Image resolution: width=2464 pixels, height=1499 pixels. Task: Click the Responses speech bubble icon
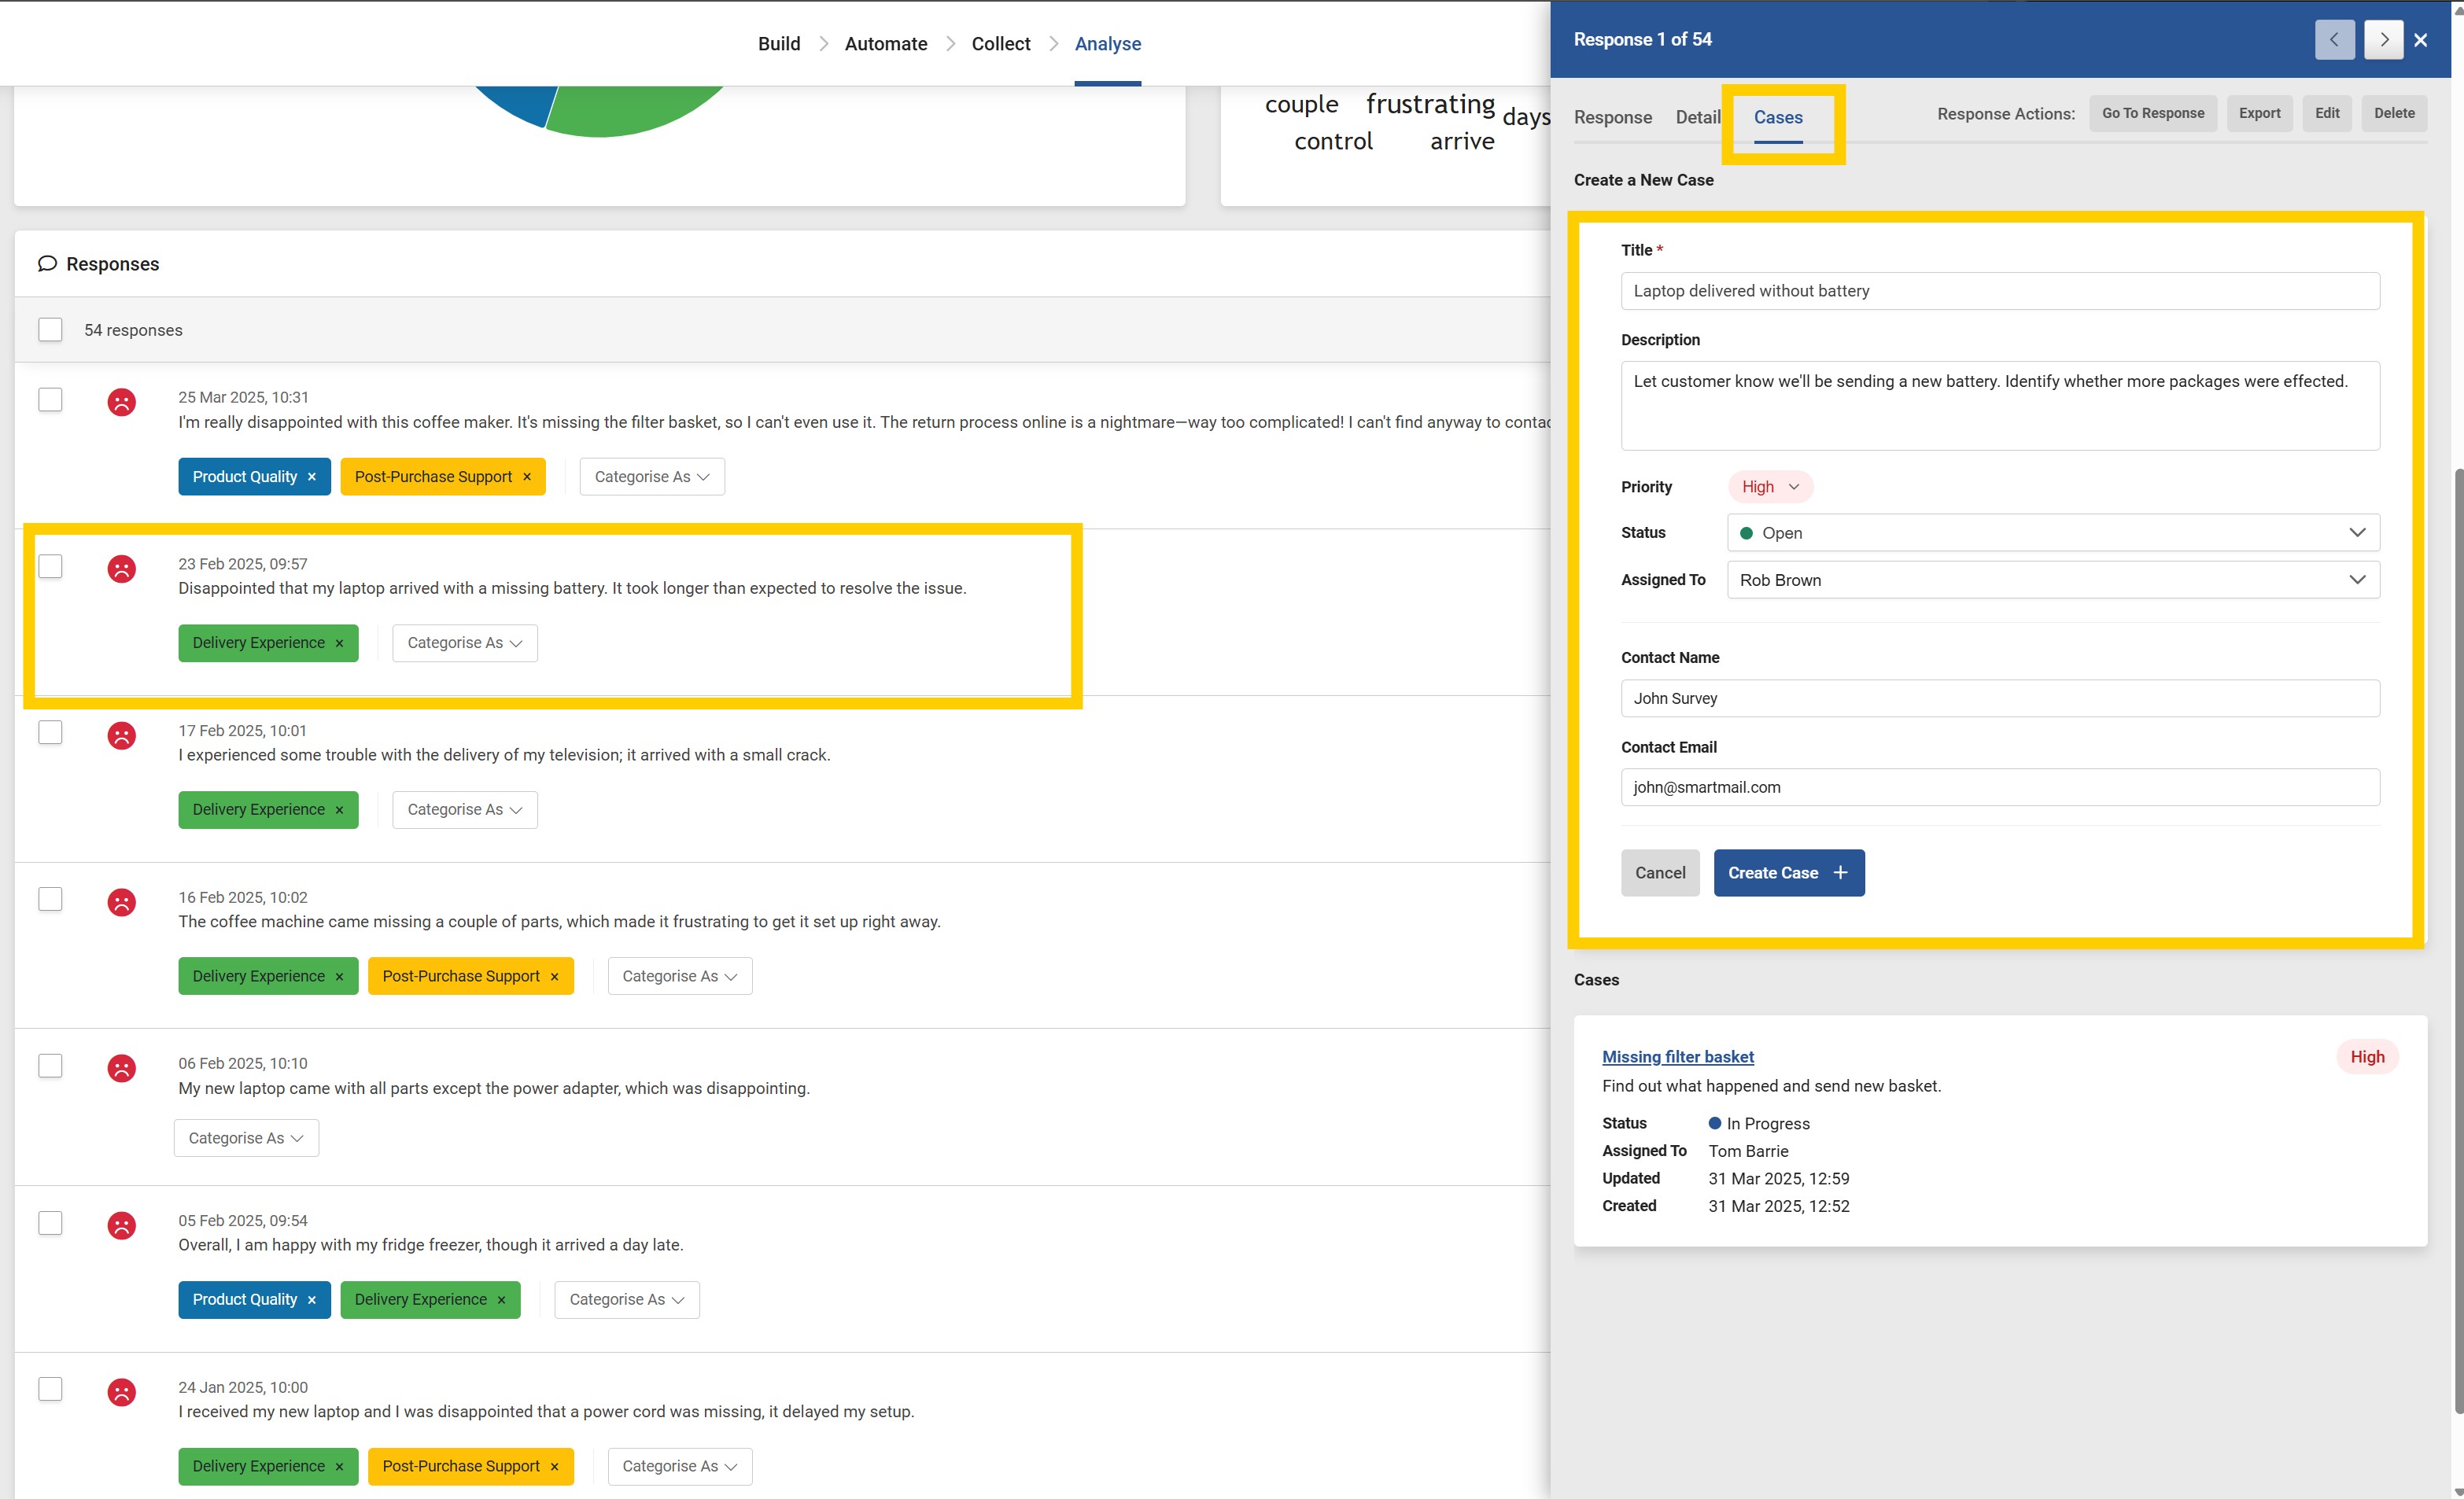click(47, 264)
